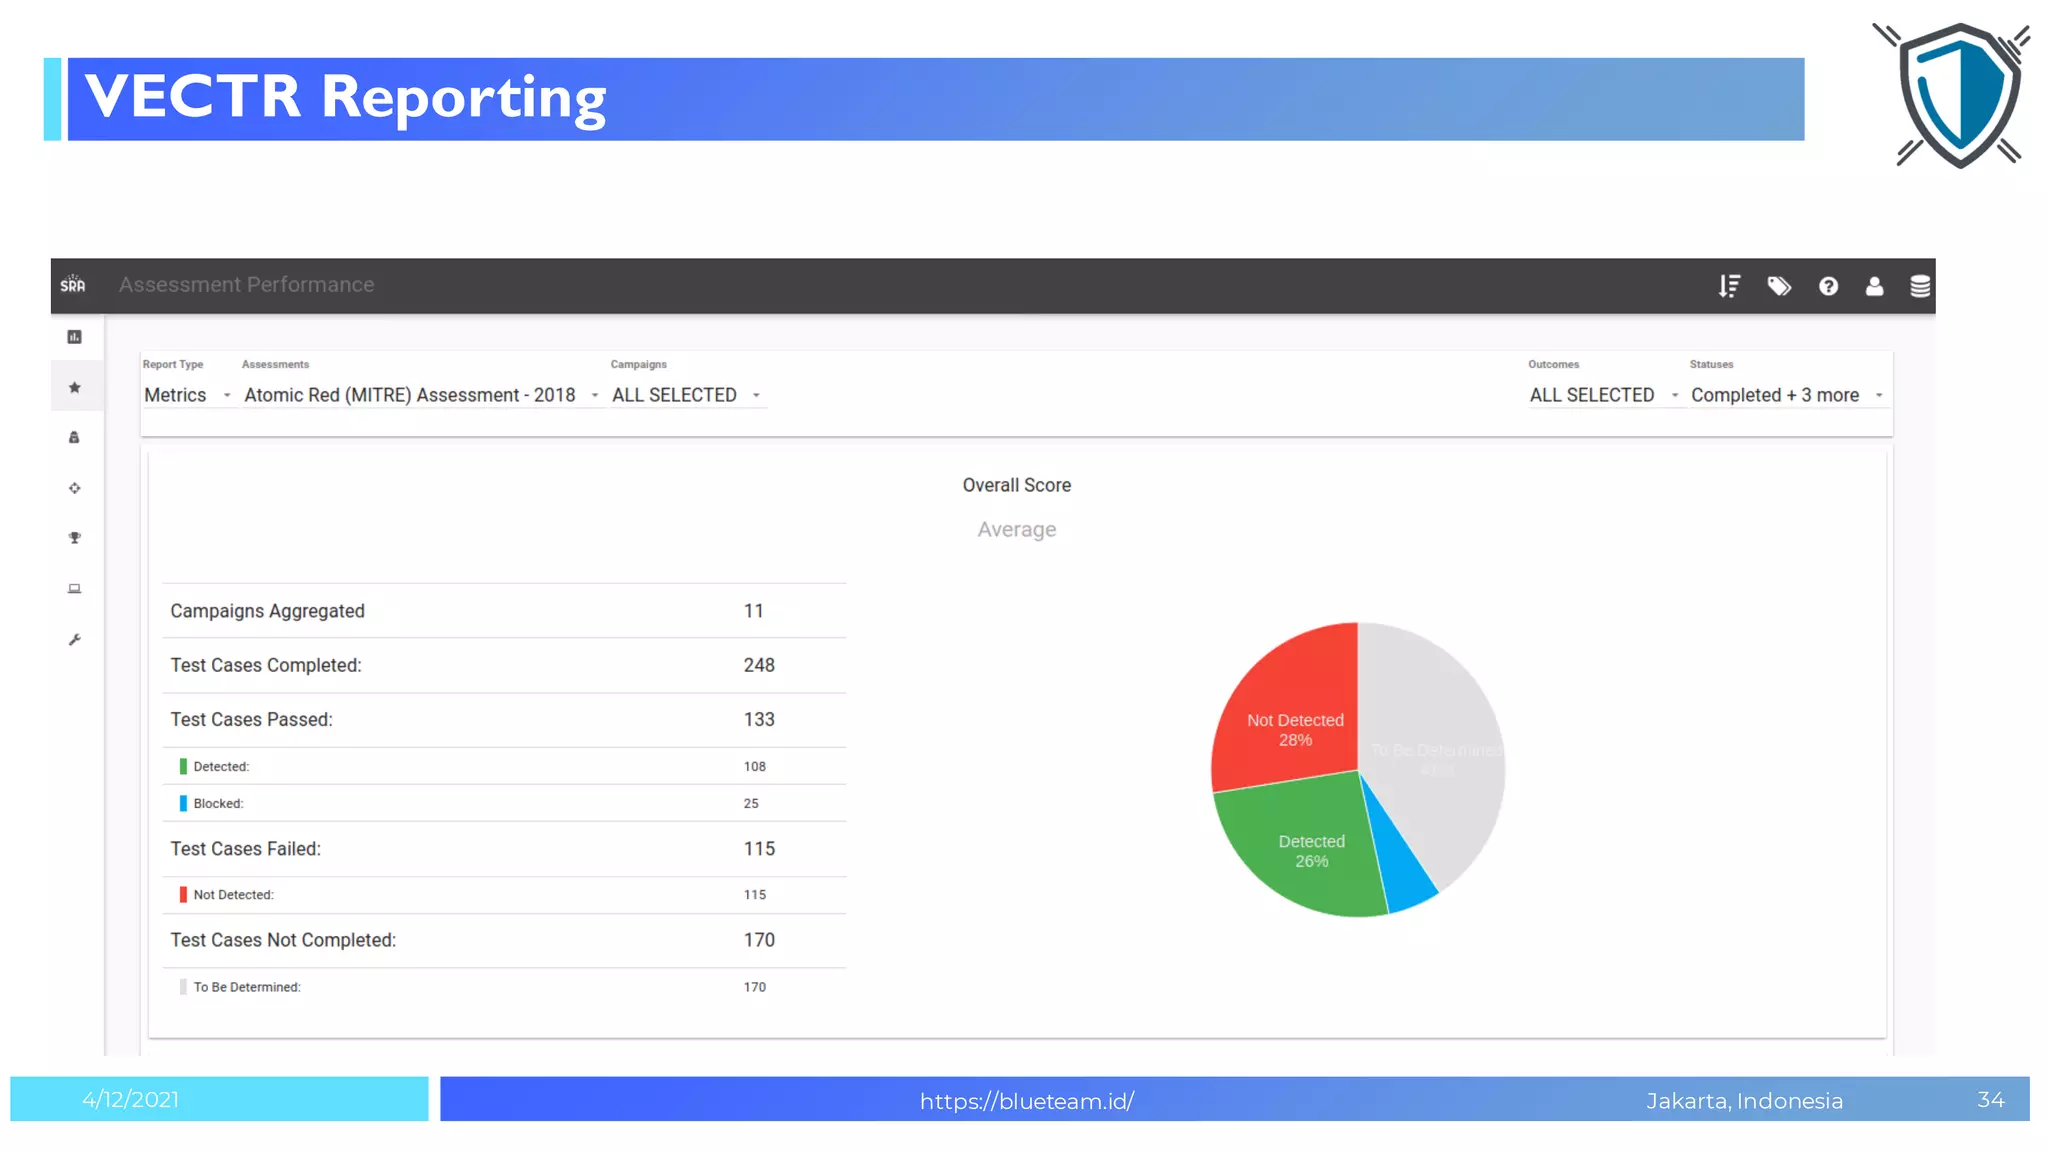Open the sort/timeline icon in top bar
Viewport: 2048px width, 1152px height.
point(1729,286)
